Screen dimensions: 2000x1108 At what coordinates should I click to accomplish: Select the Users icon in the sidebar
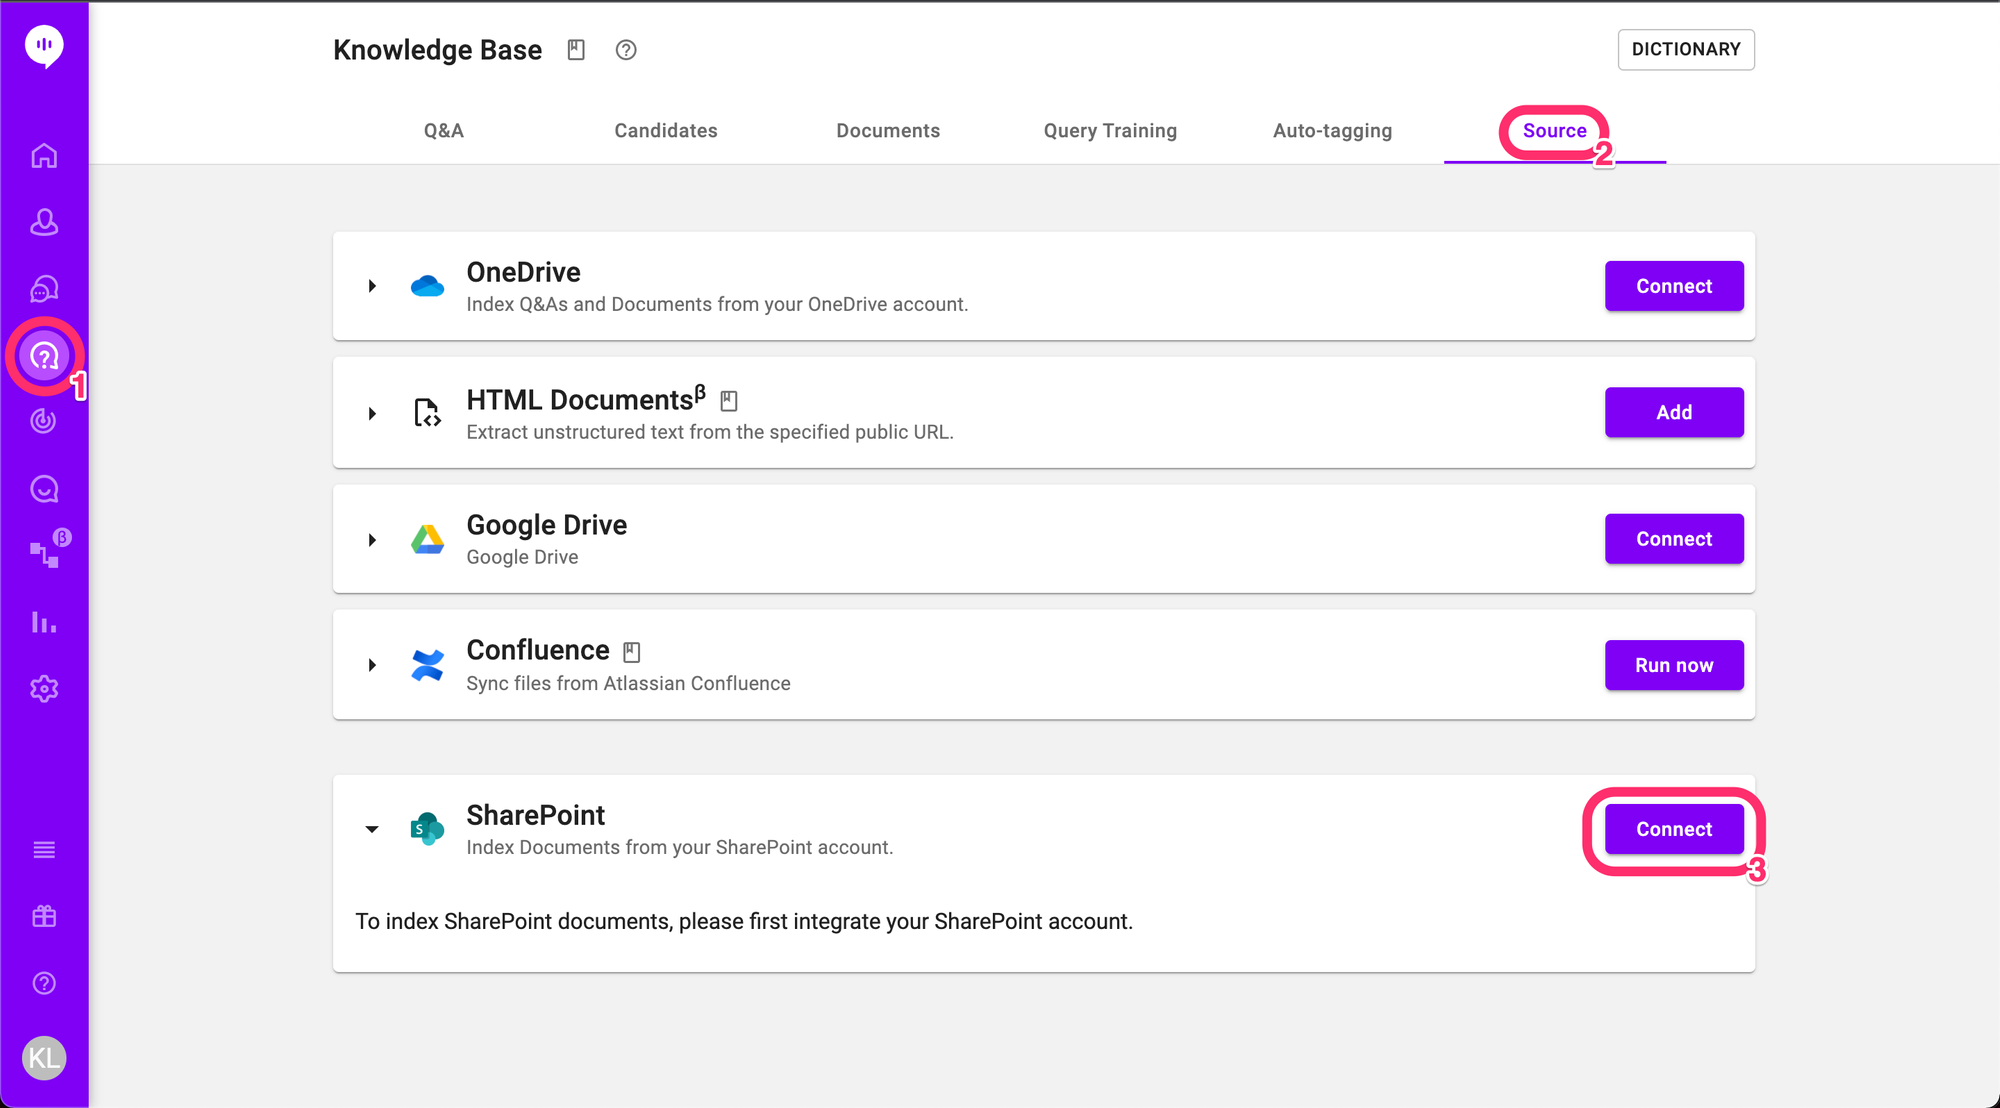44,222
